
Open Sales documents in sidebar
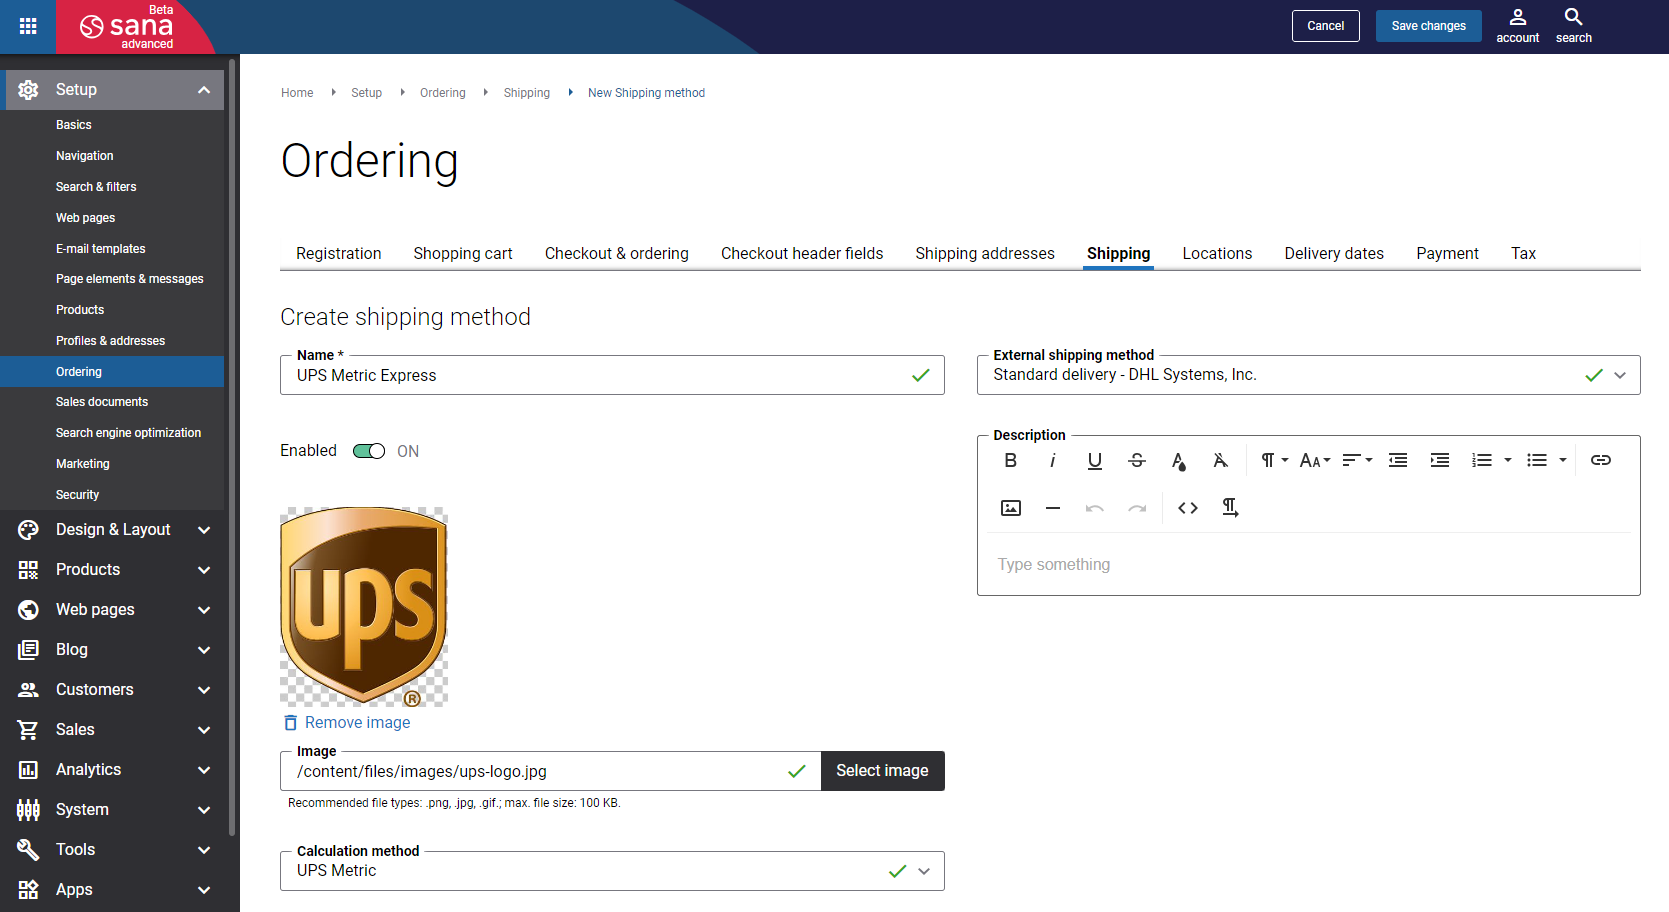(x=102, y=402)
